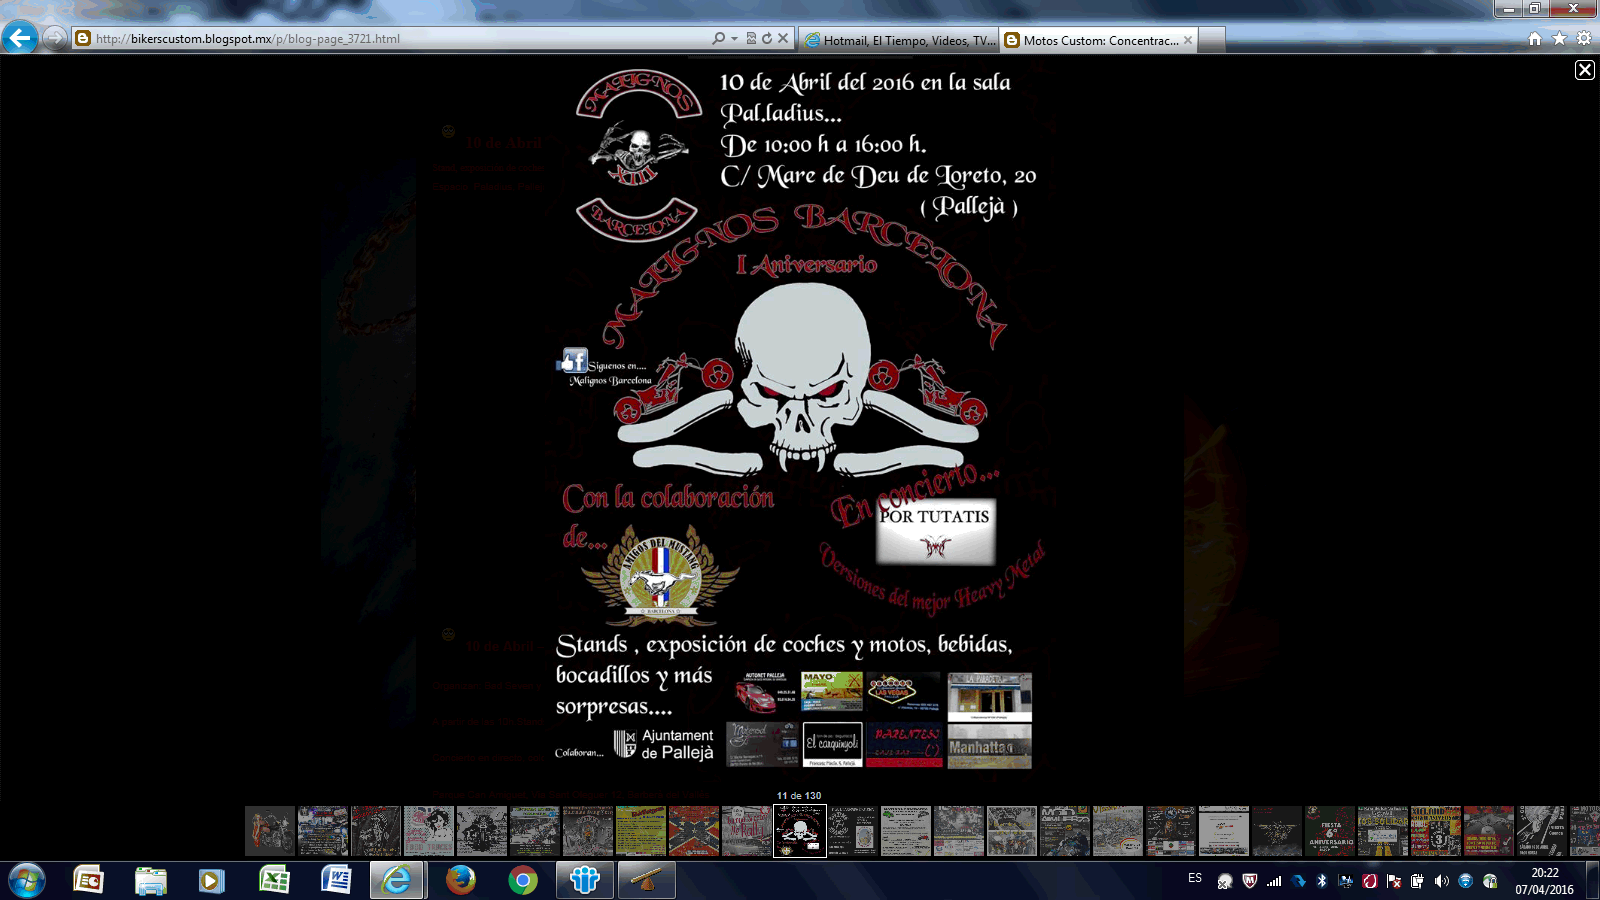Close the Motos Custom tab
Image resolution: width=1600 pixels, height=900 pixels.
click(x=1188, y=40)
